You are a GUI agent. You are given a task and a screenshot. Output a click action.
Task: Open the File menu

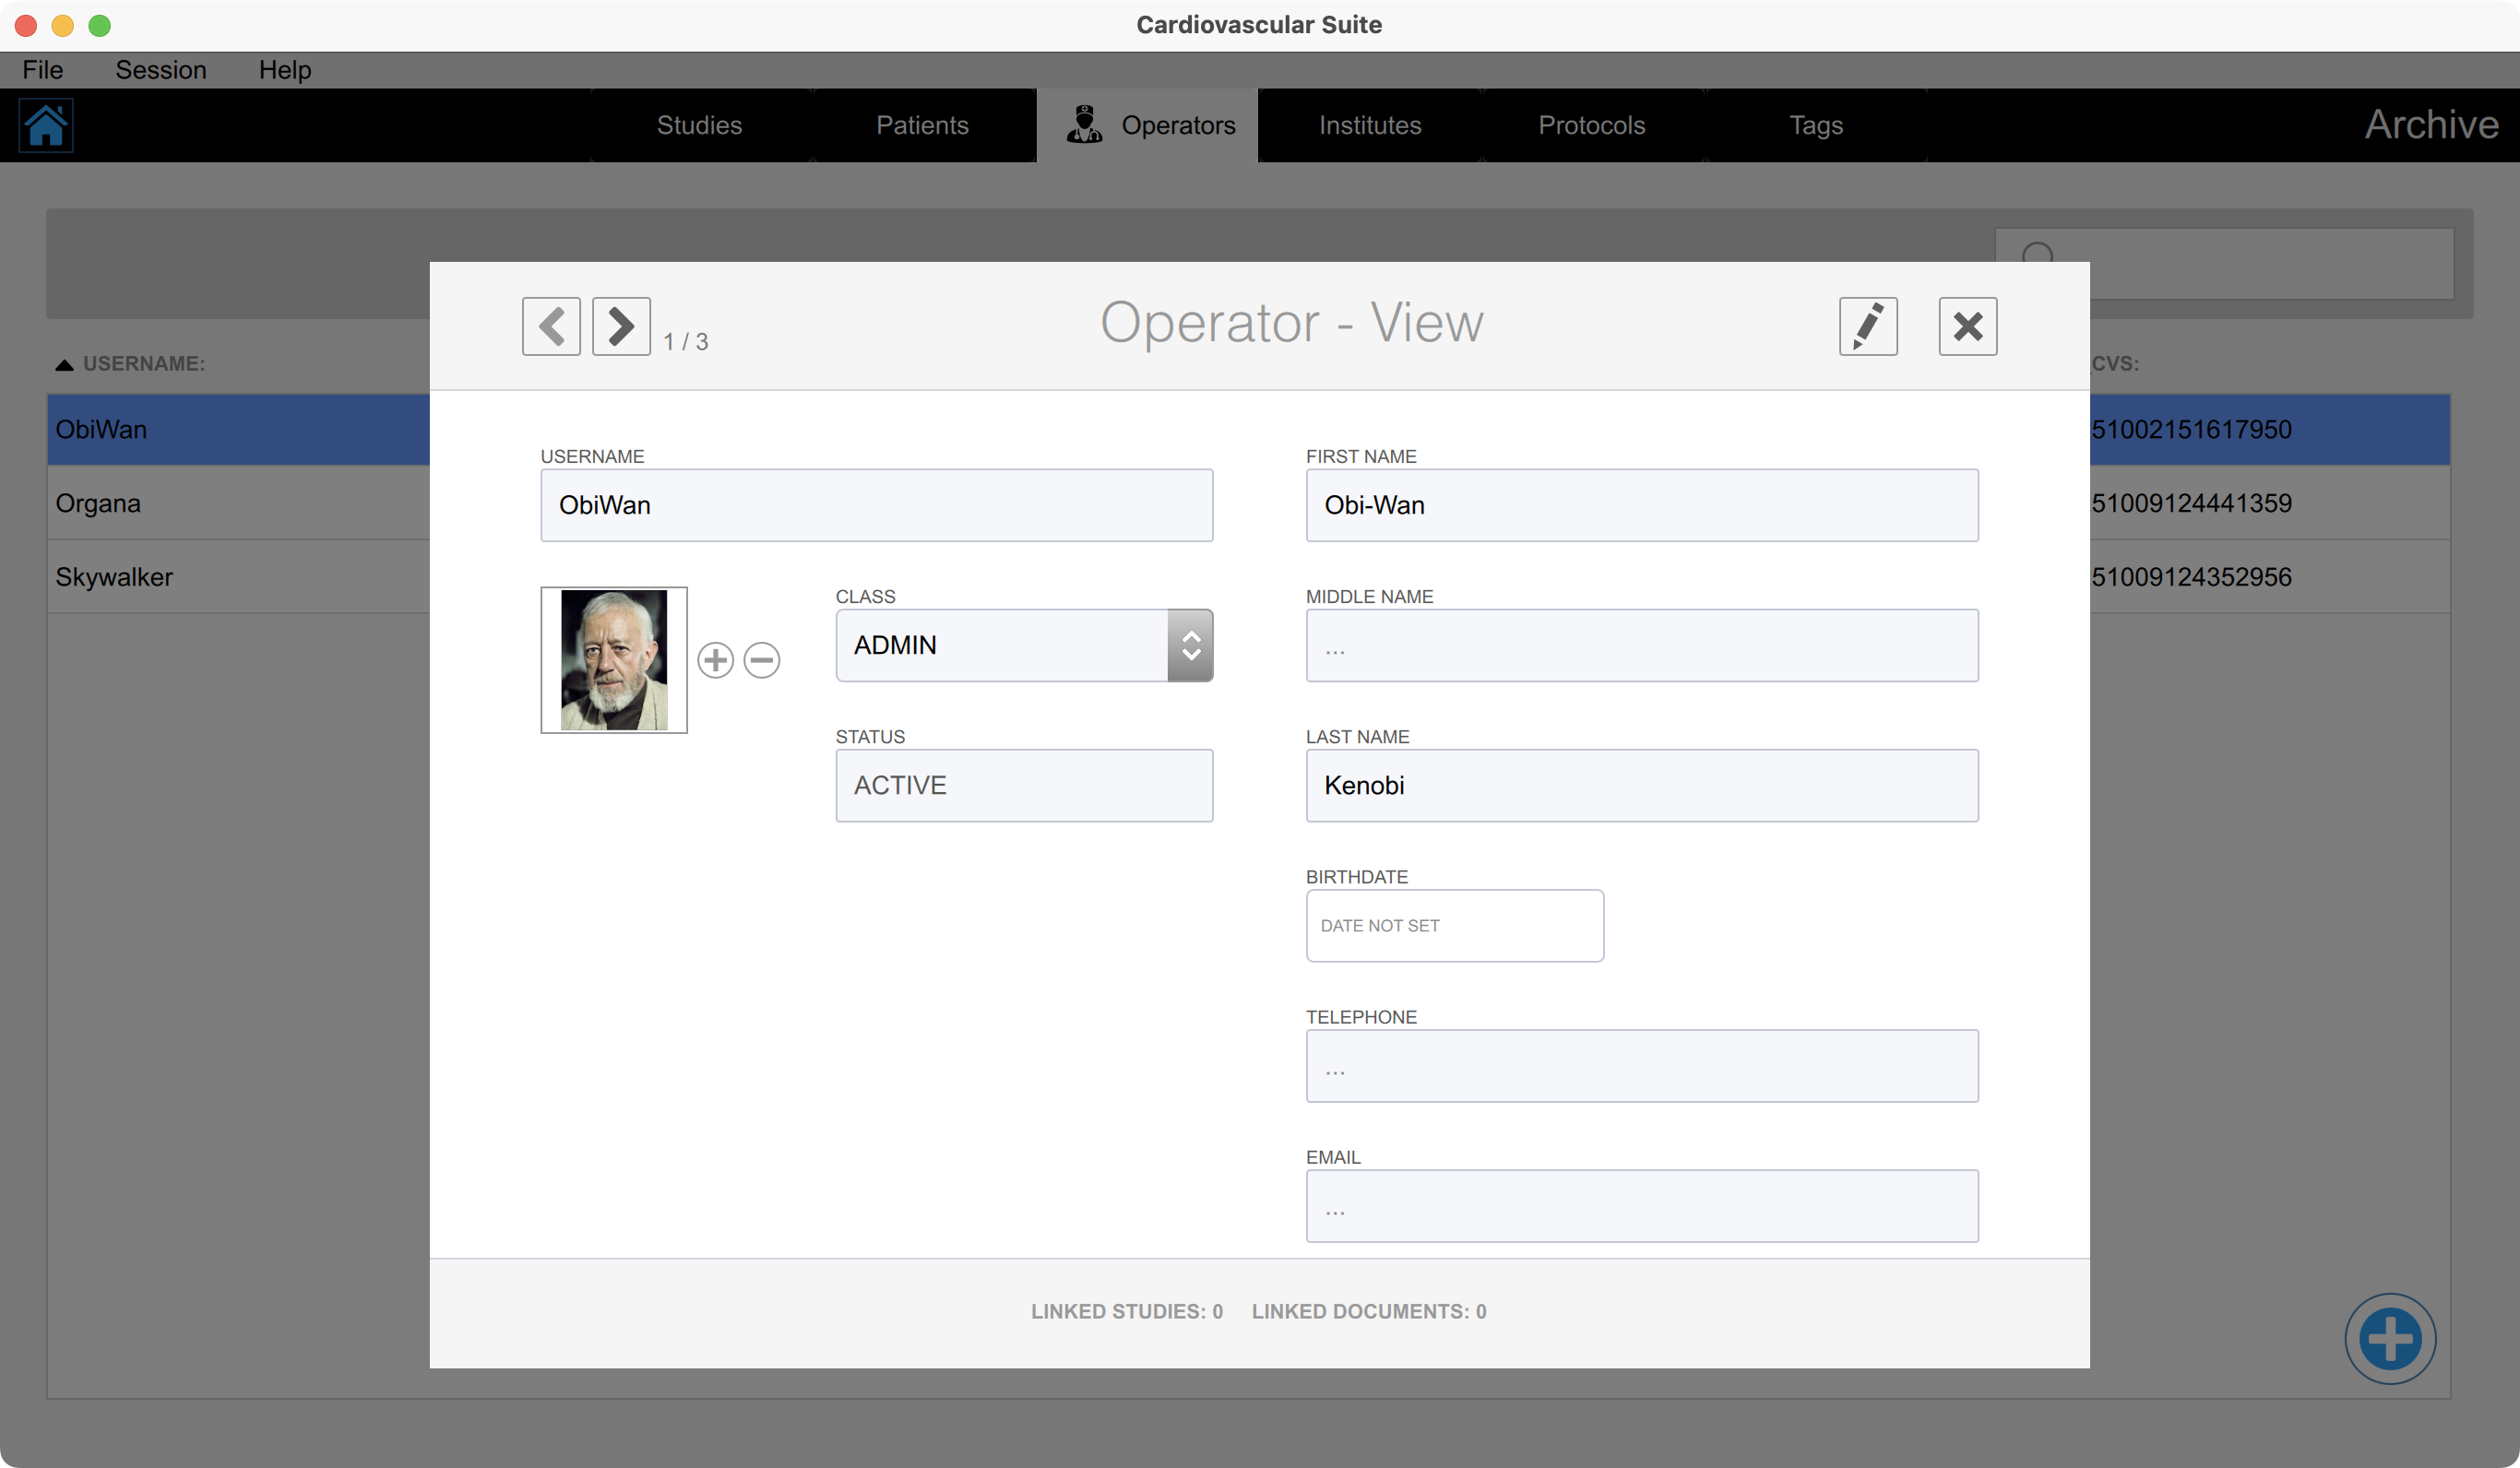42,69
